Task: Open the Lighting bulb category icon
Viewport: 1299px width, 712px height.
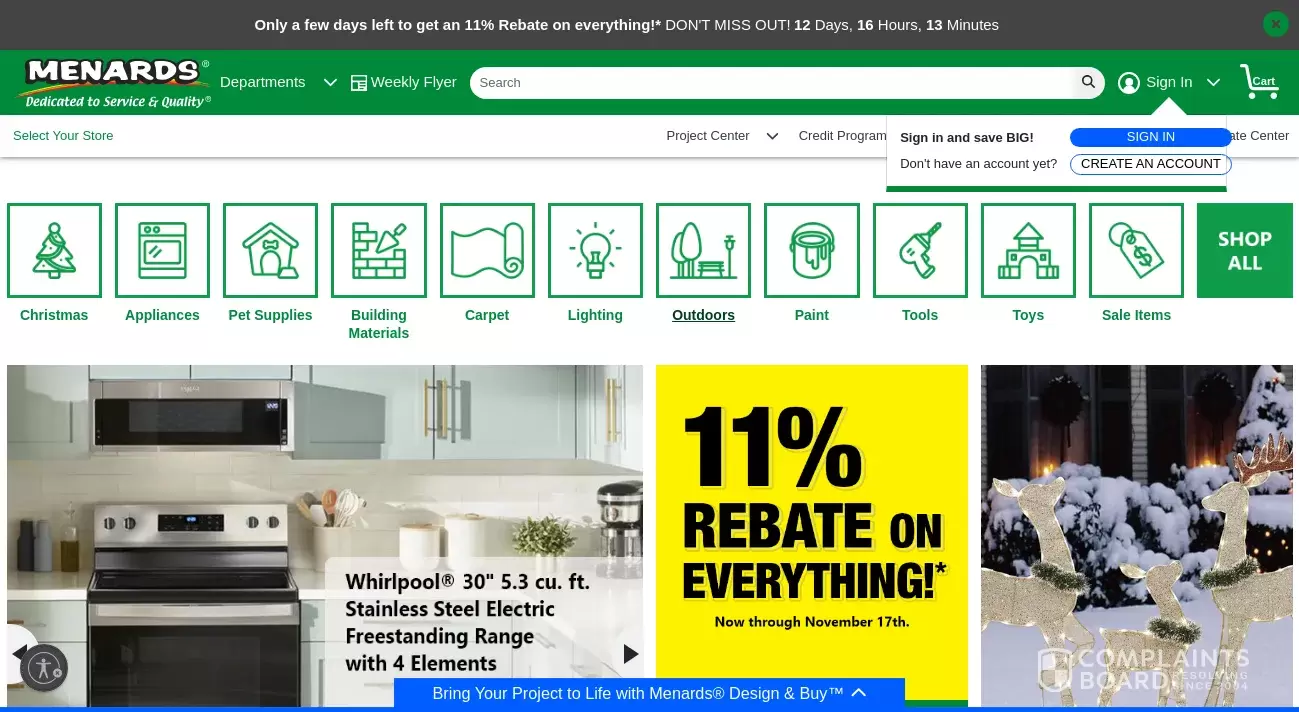Action: click(595, 250)
